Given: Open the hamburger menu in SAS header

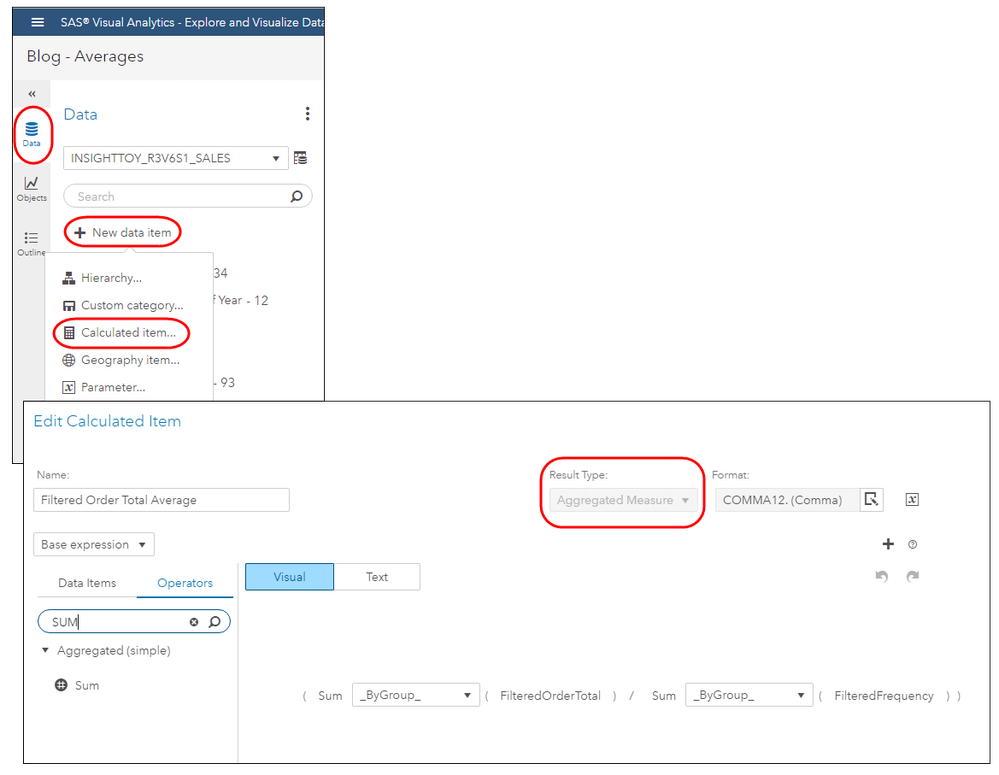Looking at the screenshot, I should pyautogui.click(x=38, y=22).
